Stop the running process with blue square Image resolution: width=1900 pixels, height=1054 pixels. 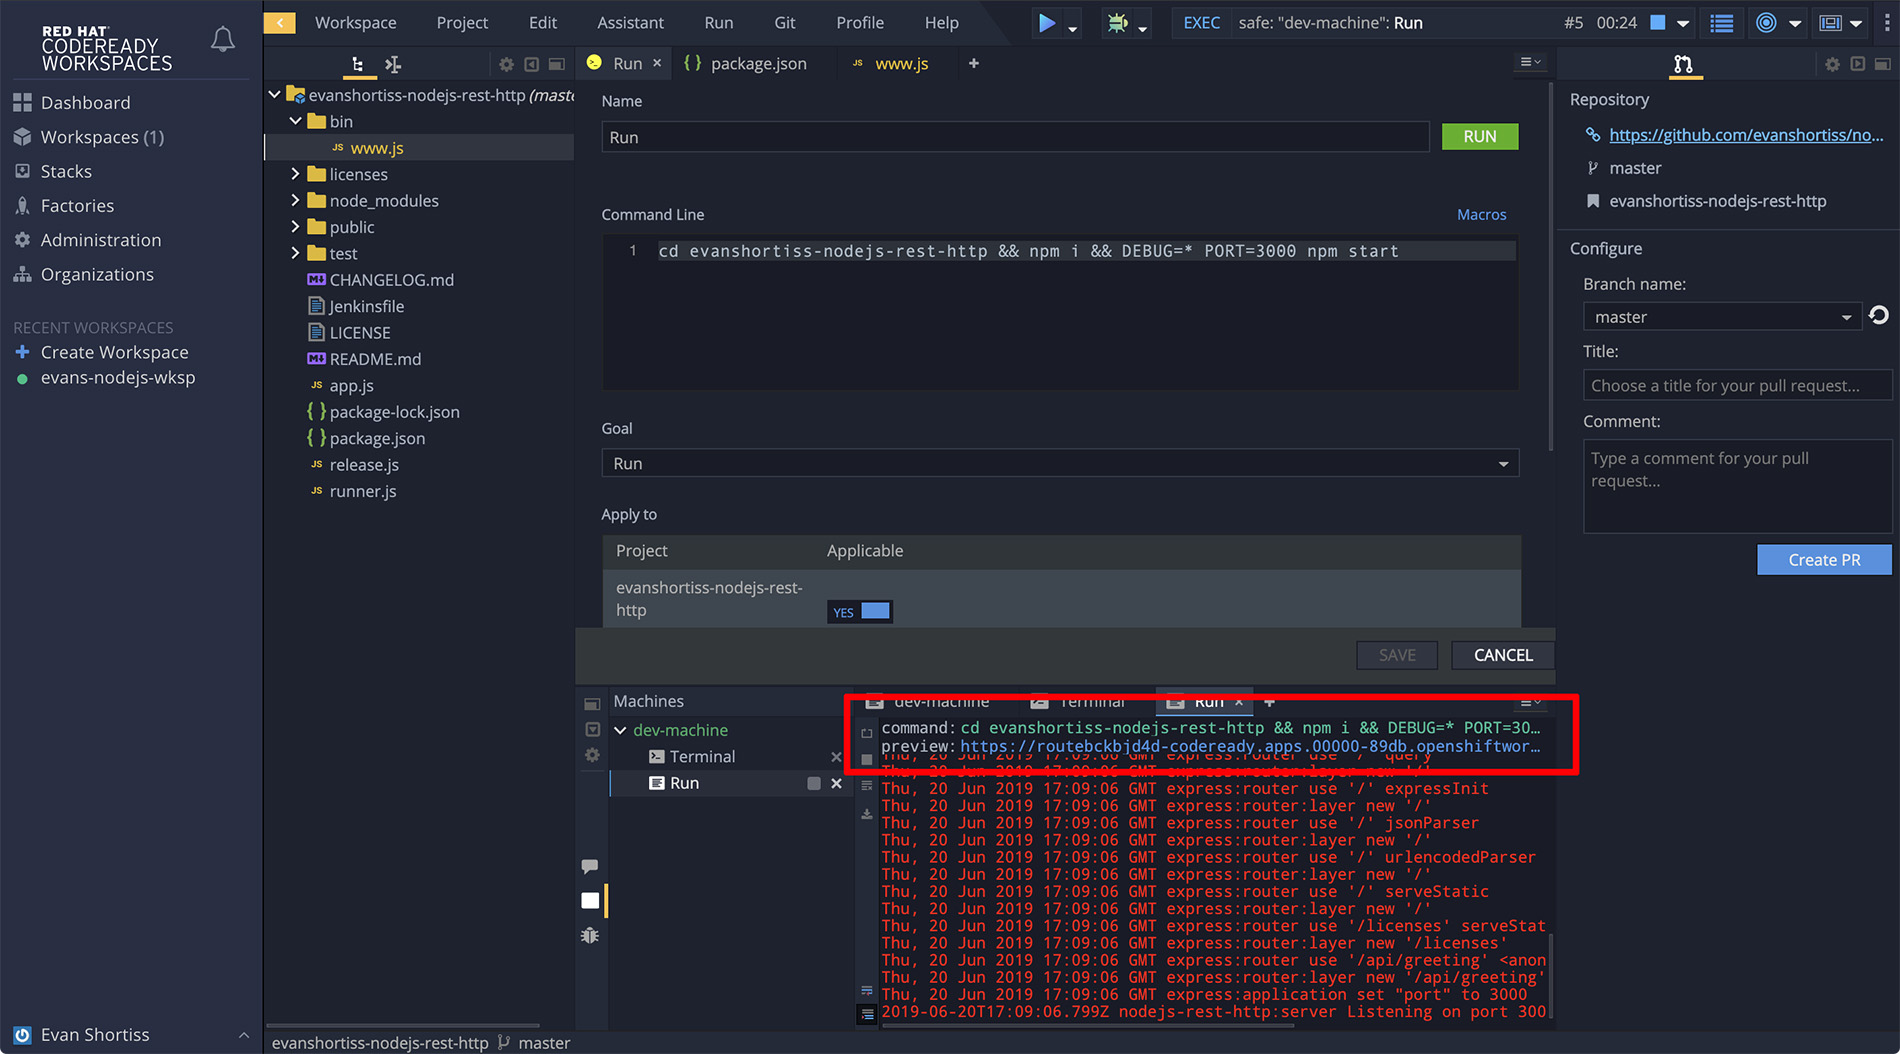(x=1657, y=22)
